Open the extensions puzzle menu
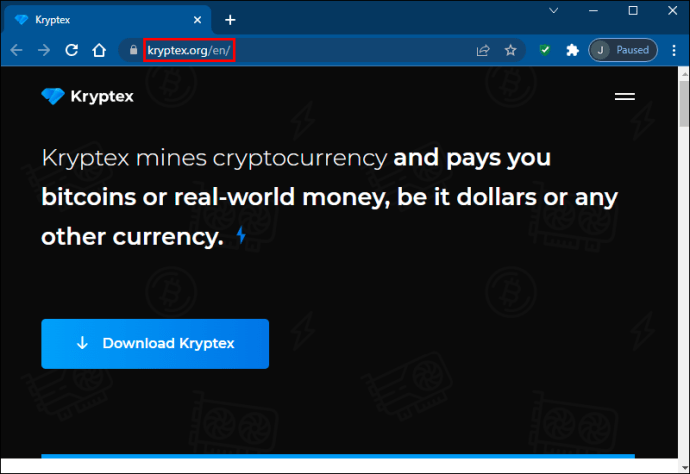This screenshot has width=690, height=474. pos(572,50)
